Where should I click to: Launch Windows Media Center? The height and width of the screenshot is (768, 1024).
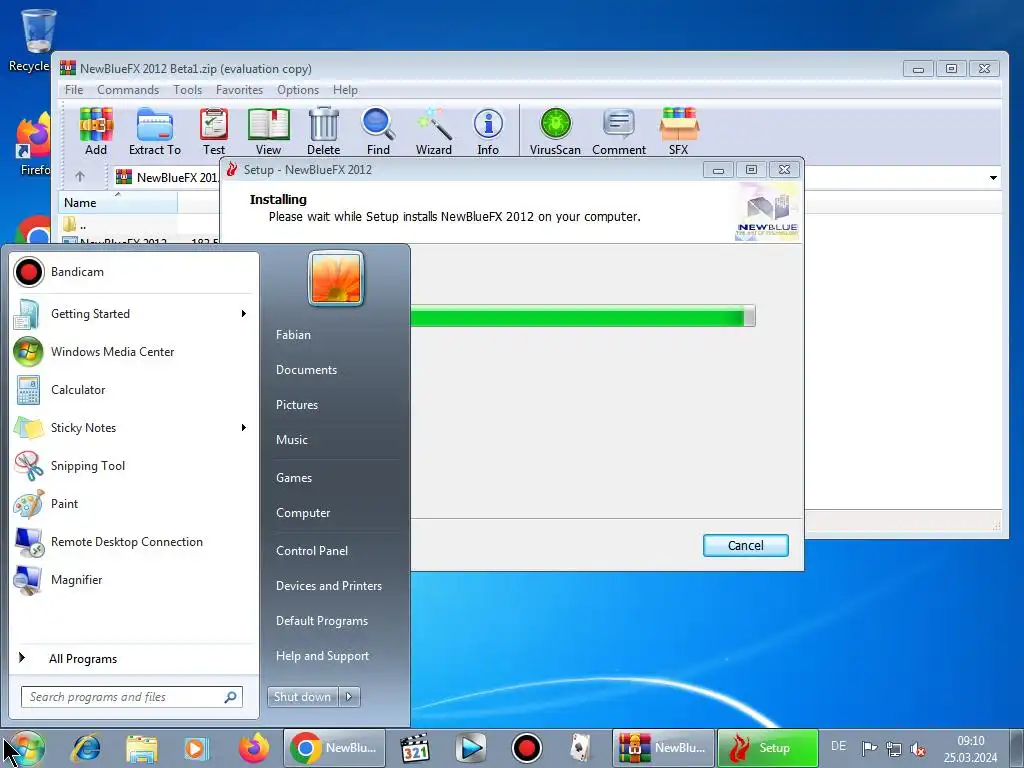[133, 351]
